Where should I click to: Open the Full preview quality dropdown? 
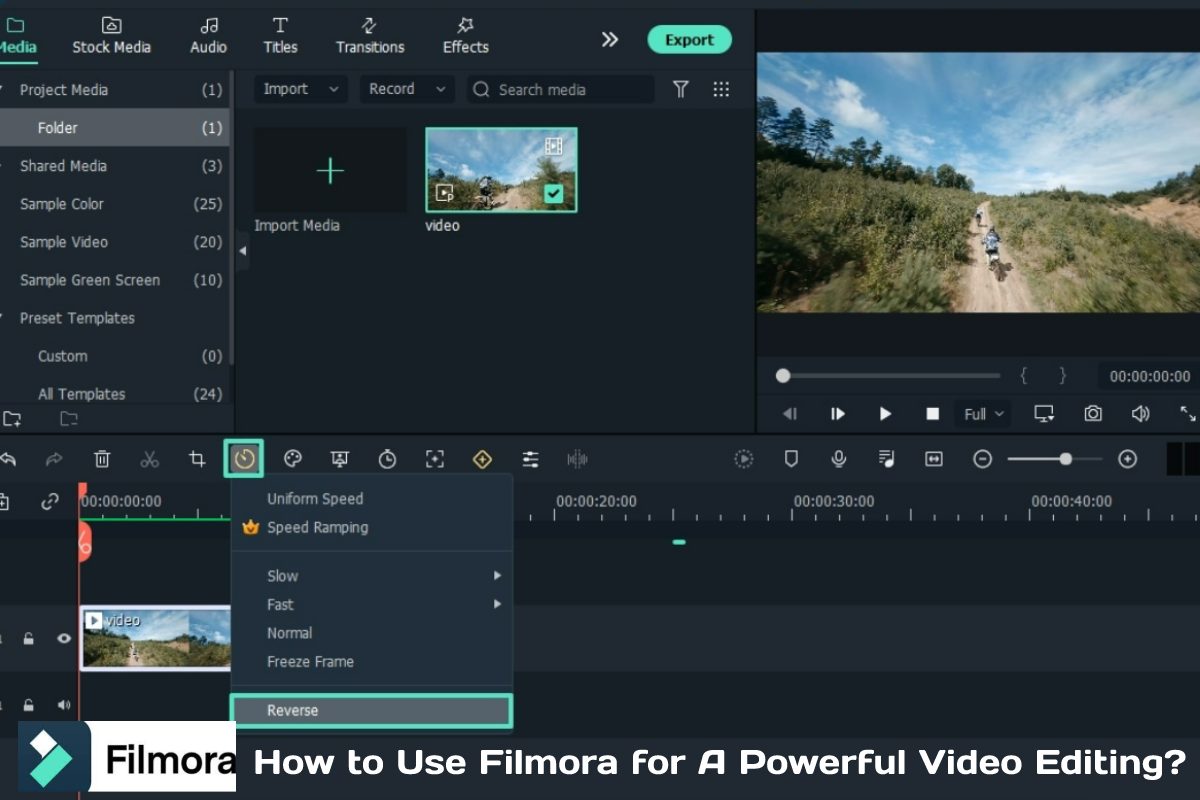[983, 413]
